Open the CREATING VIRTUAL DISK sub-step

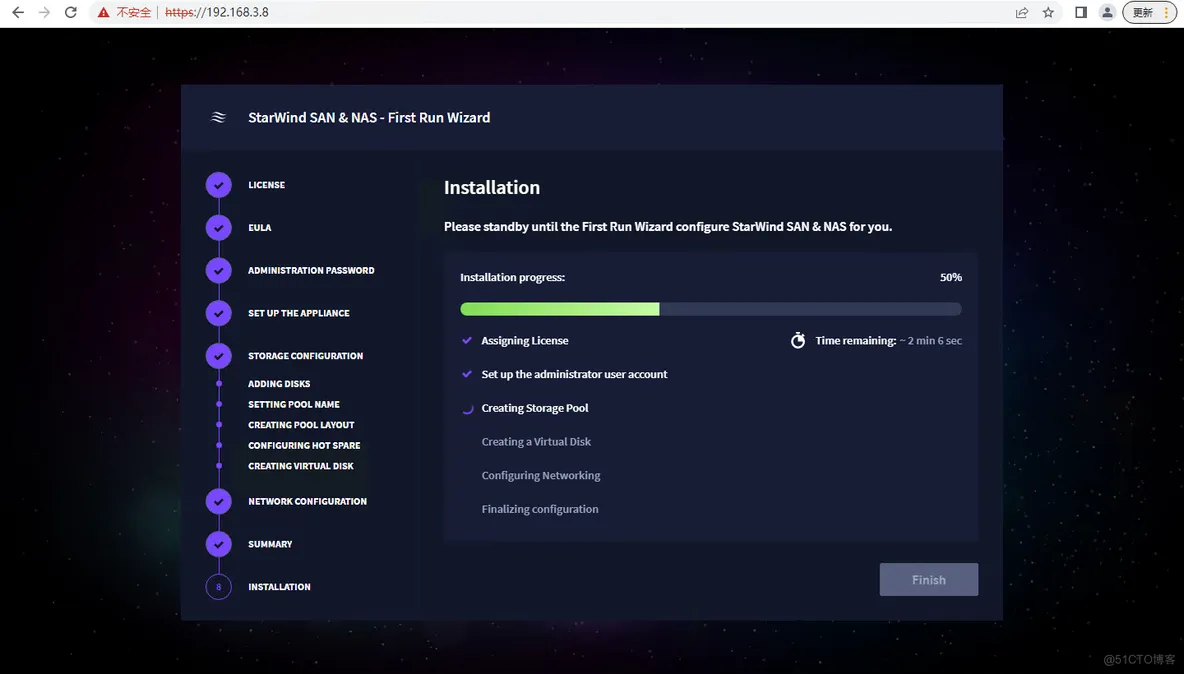pos(301,466)
